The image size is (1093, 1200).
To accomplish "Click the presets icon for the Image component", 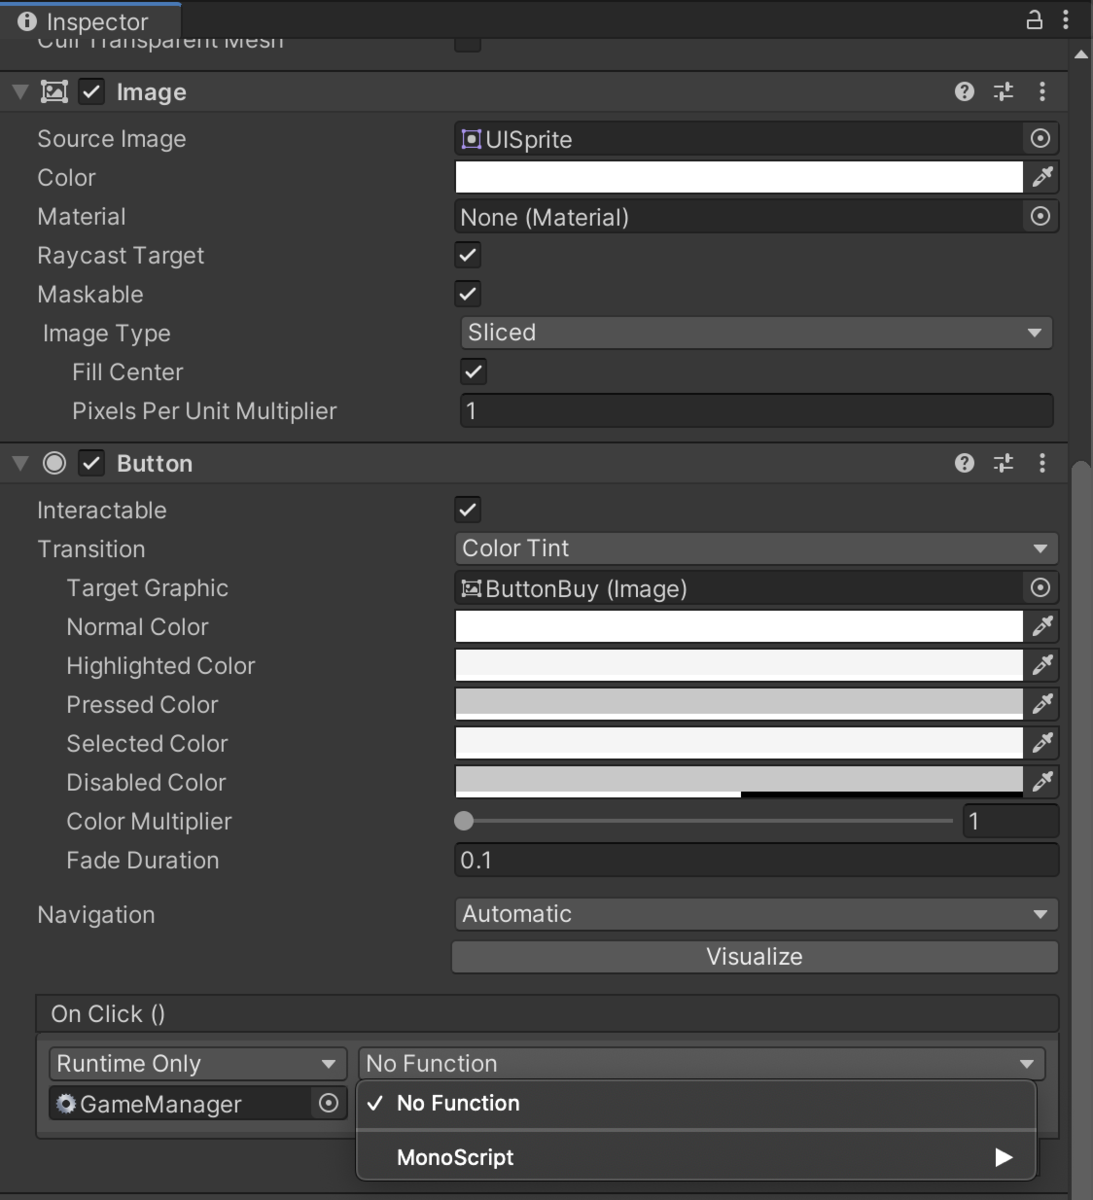I will click(1002, 91).
